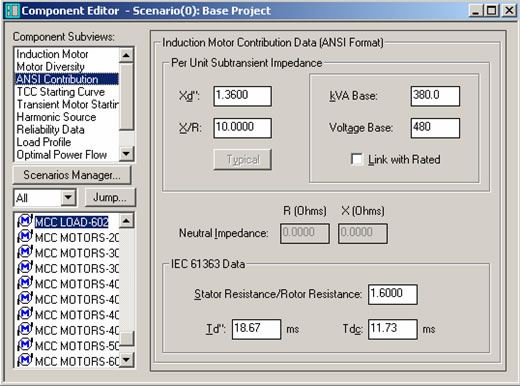Click up arrow of subviews list scrollbar
The width and height of the screenshot is (520, 386).
pos(126,55)
